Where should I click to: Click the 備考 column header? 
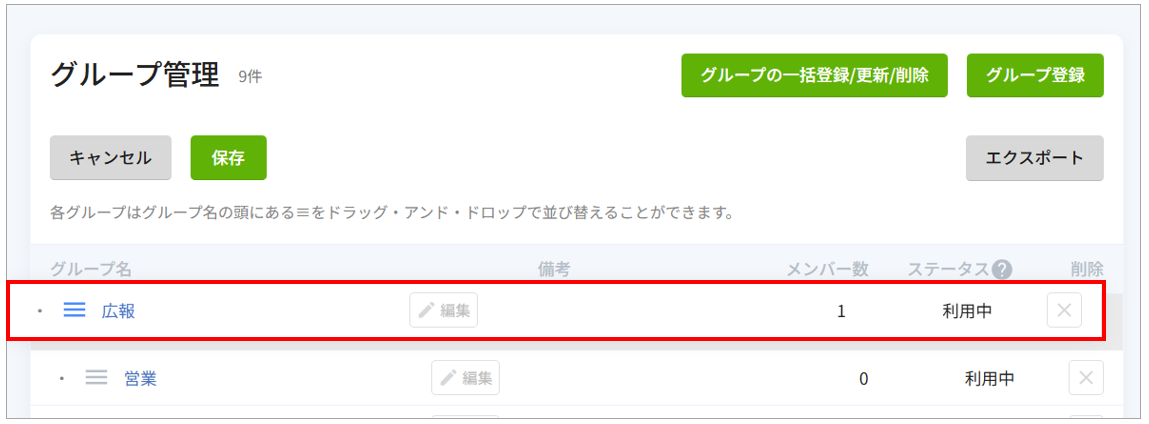(x=554, y=269)
